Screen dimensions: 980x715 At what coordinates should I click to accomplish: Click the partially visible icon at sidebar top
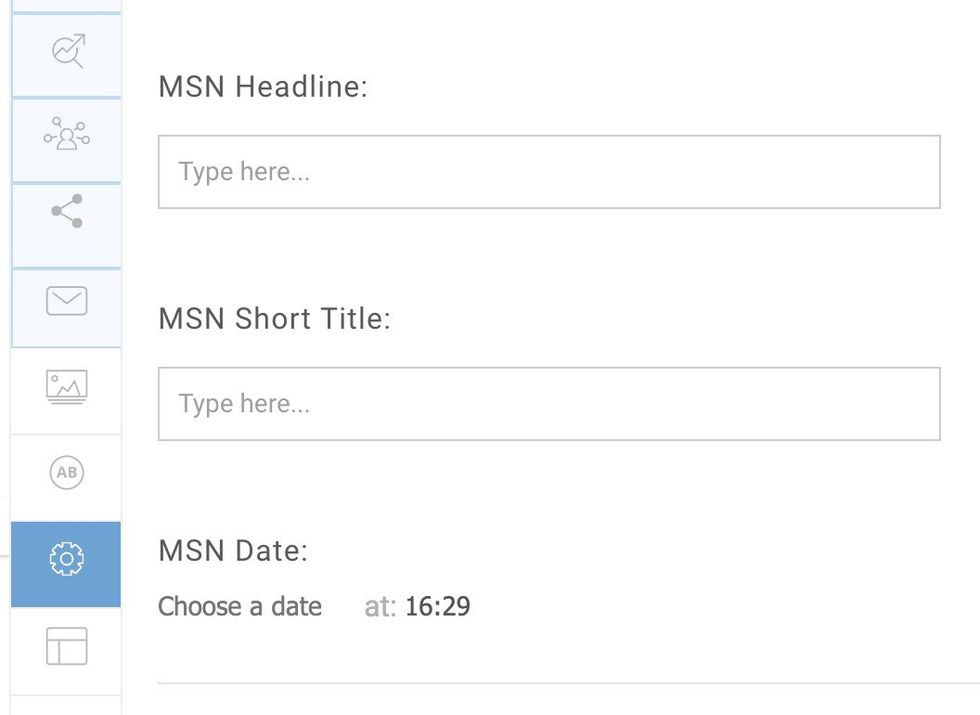coord(66,5)
